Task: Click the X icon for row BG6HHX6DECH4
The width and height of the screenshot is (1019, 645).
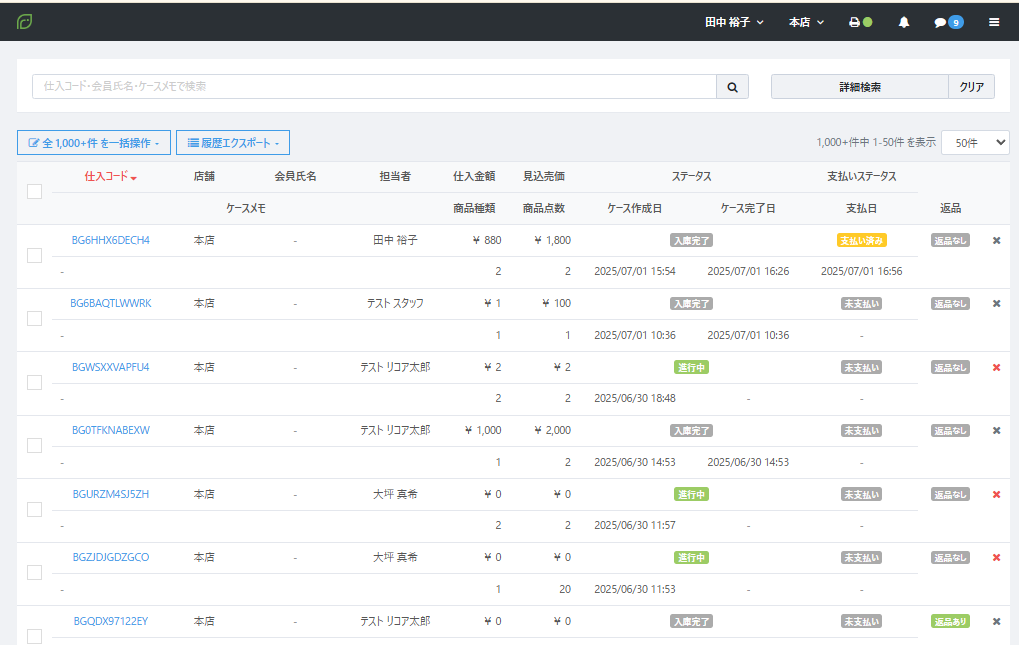Action: tap(996, 240)
